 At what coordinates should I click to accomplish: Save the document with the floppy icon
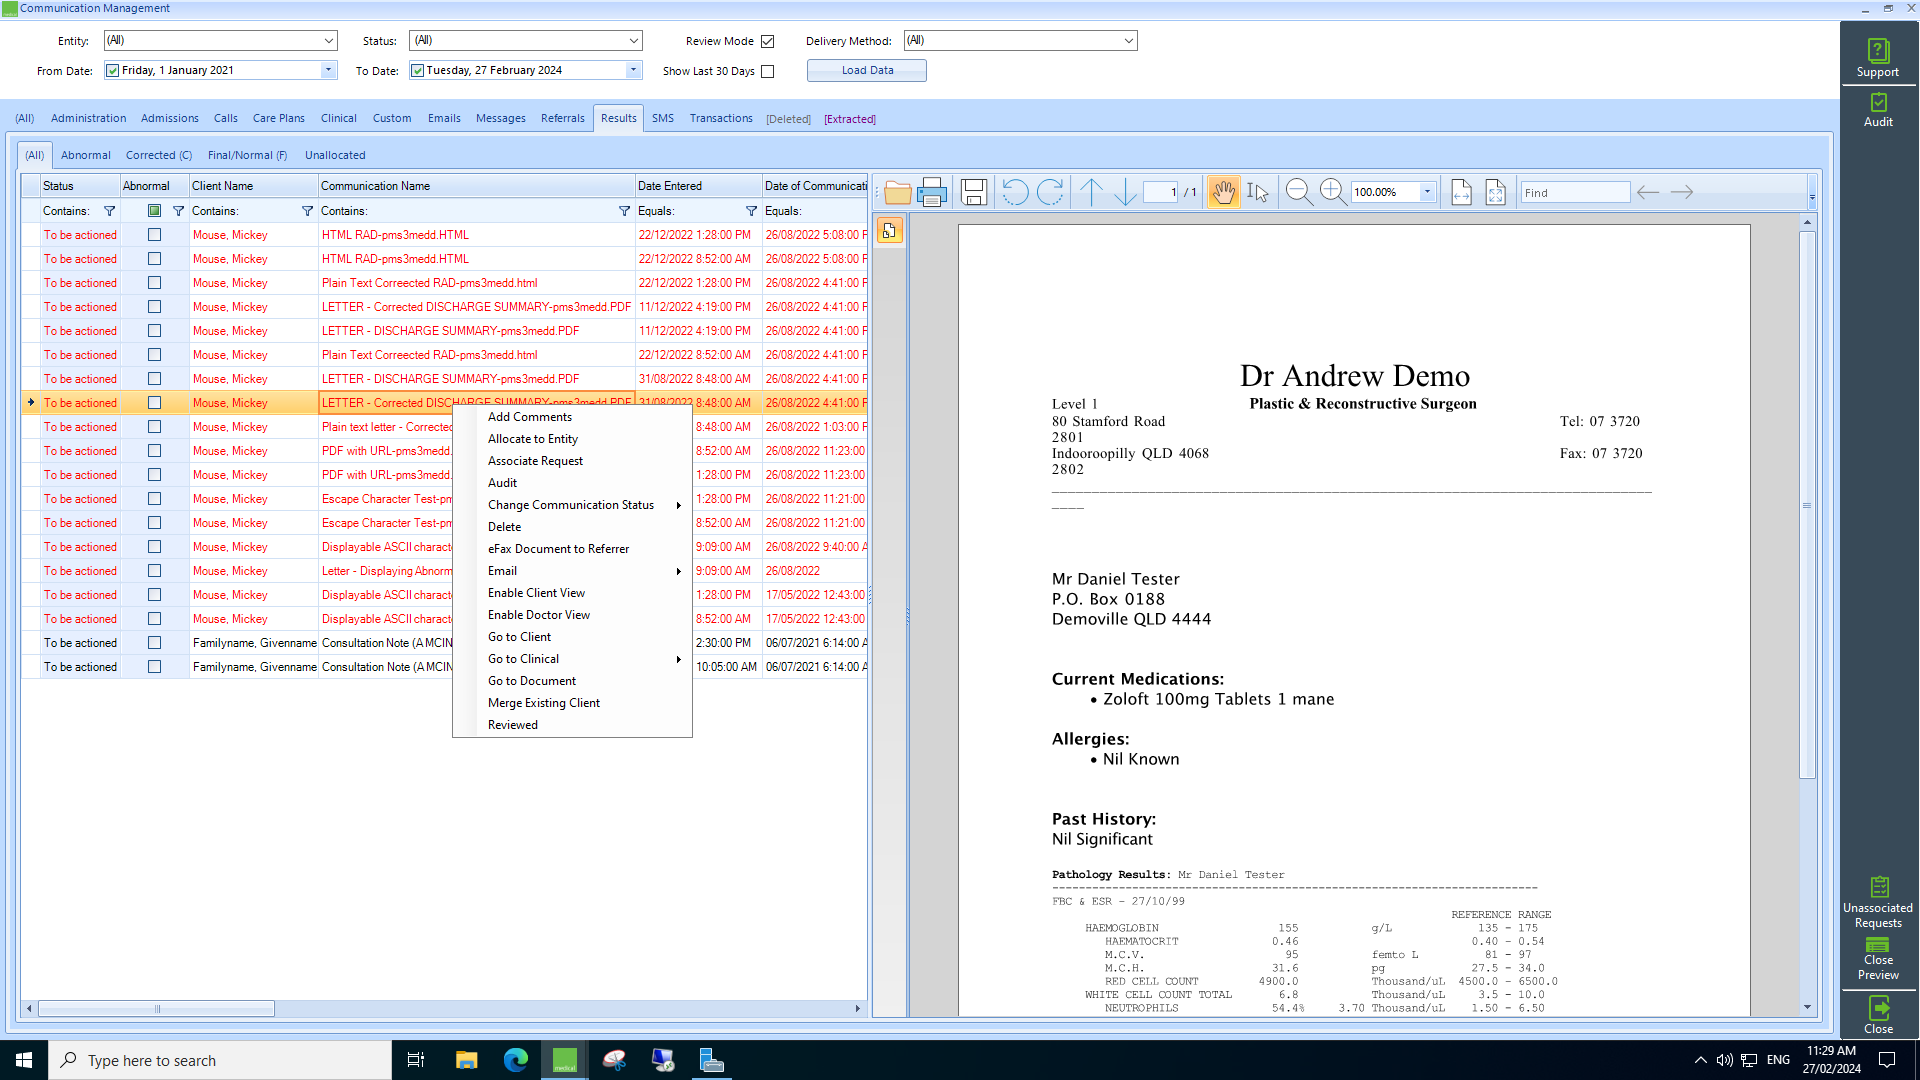(x=973, y=192)
